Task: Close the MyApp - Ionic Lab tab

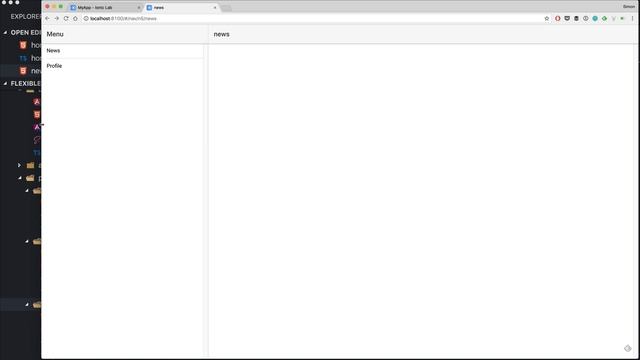Action: click(139, 7)
